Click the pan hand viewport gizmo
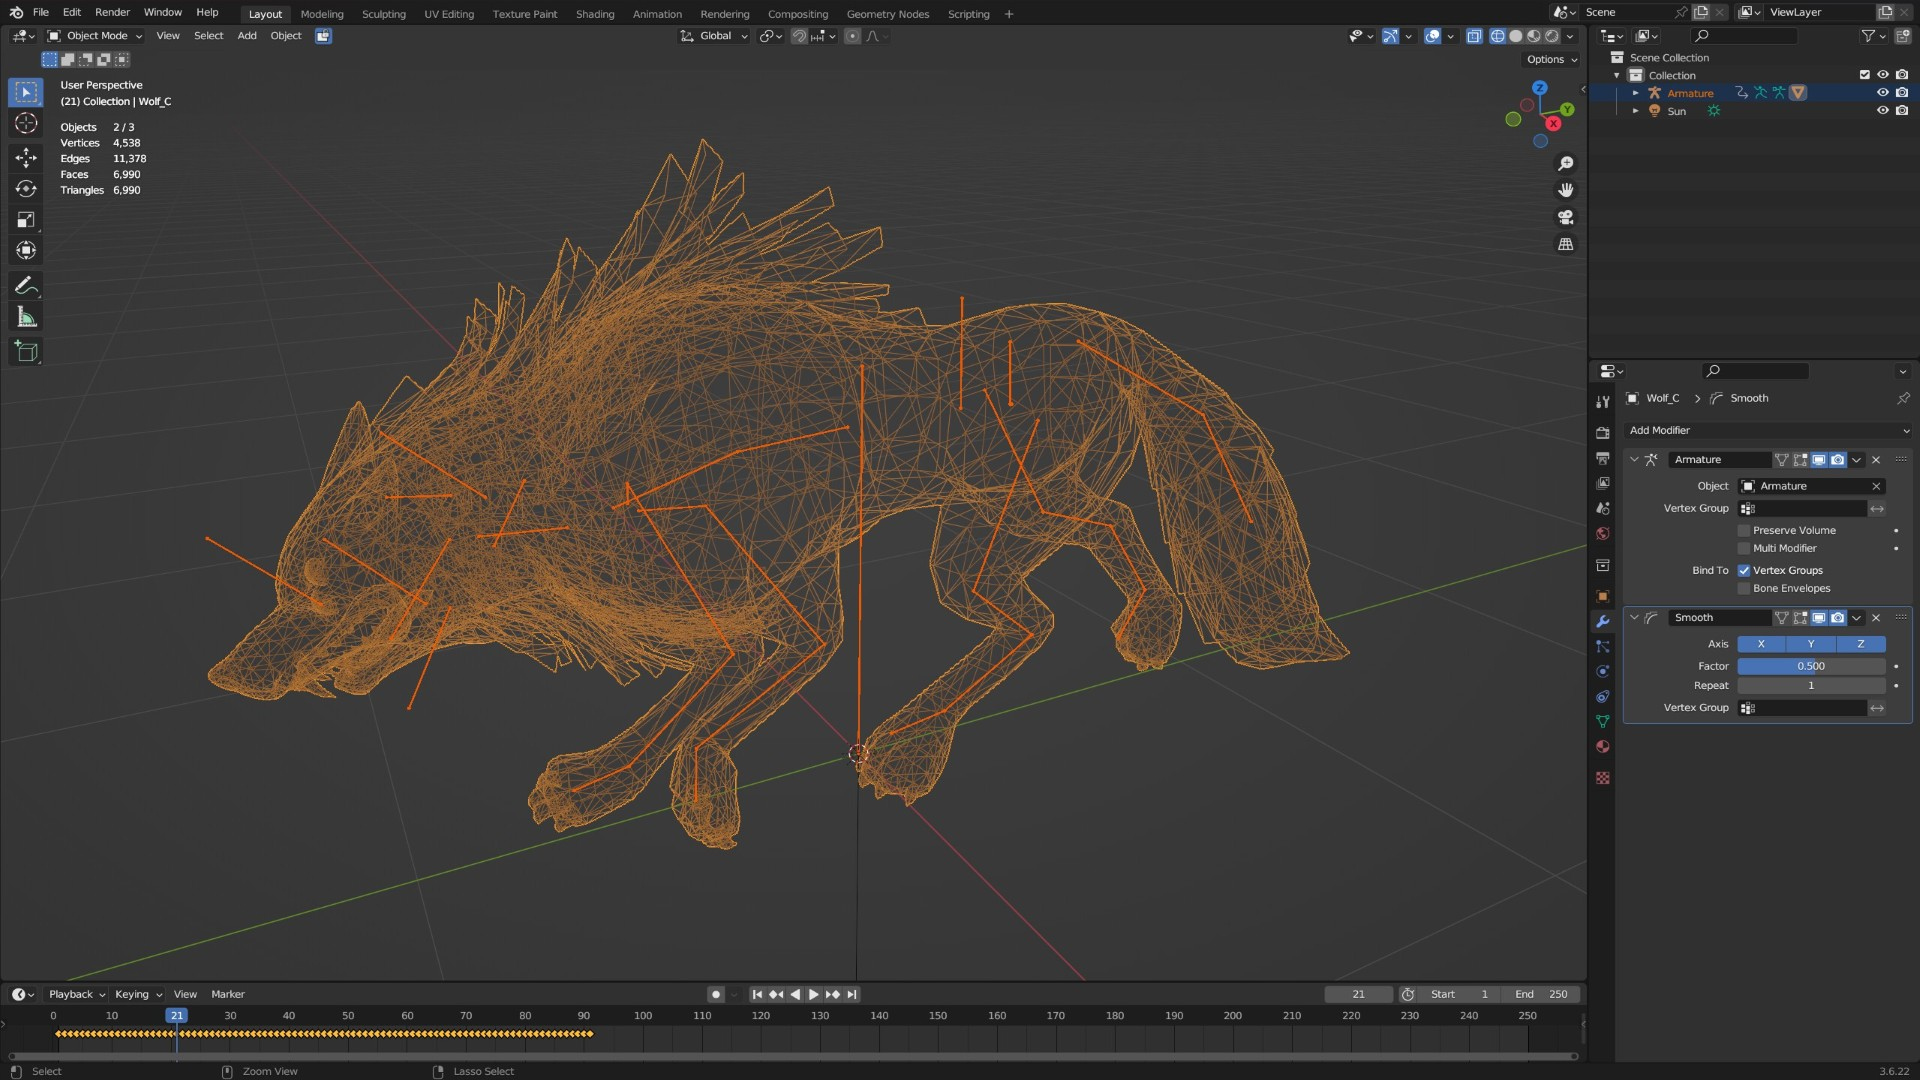Viewport: 1920px width, 1080px height. 1566,190
